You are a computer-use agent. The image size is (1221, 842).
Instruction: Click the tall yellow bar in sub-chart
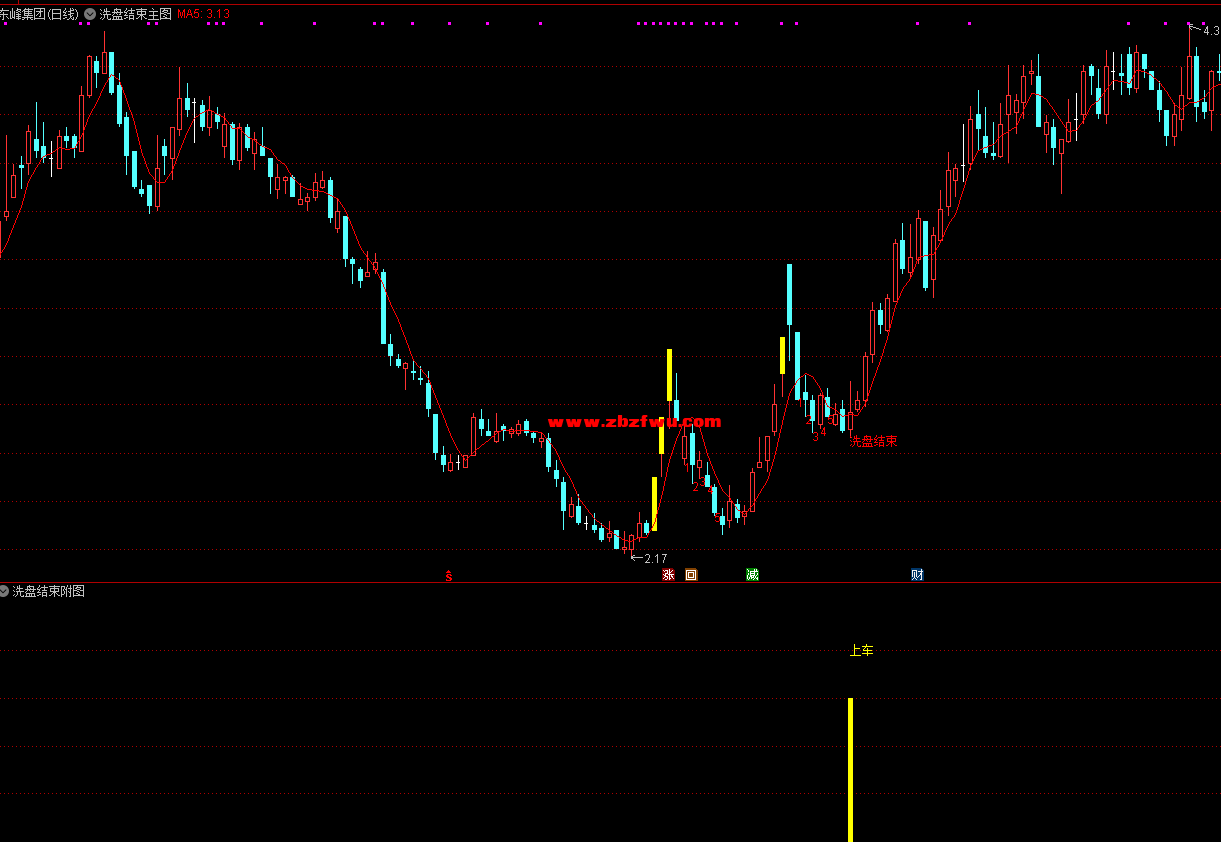[x=851, y=768]
